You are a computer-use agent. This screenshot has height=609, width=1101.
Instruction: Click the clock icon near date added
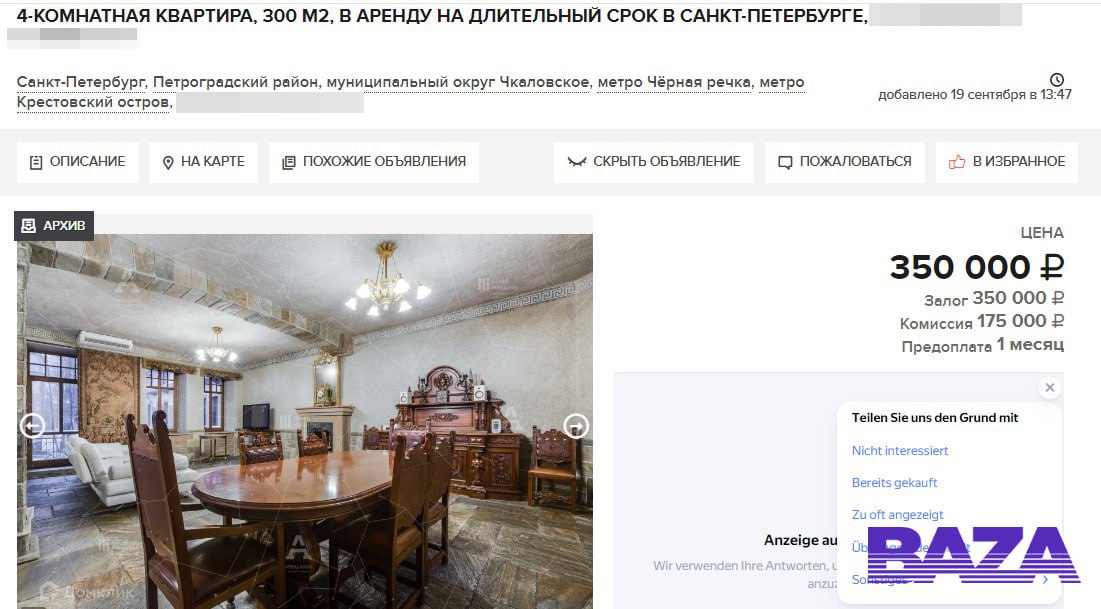click(x=1057, y=79)
